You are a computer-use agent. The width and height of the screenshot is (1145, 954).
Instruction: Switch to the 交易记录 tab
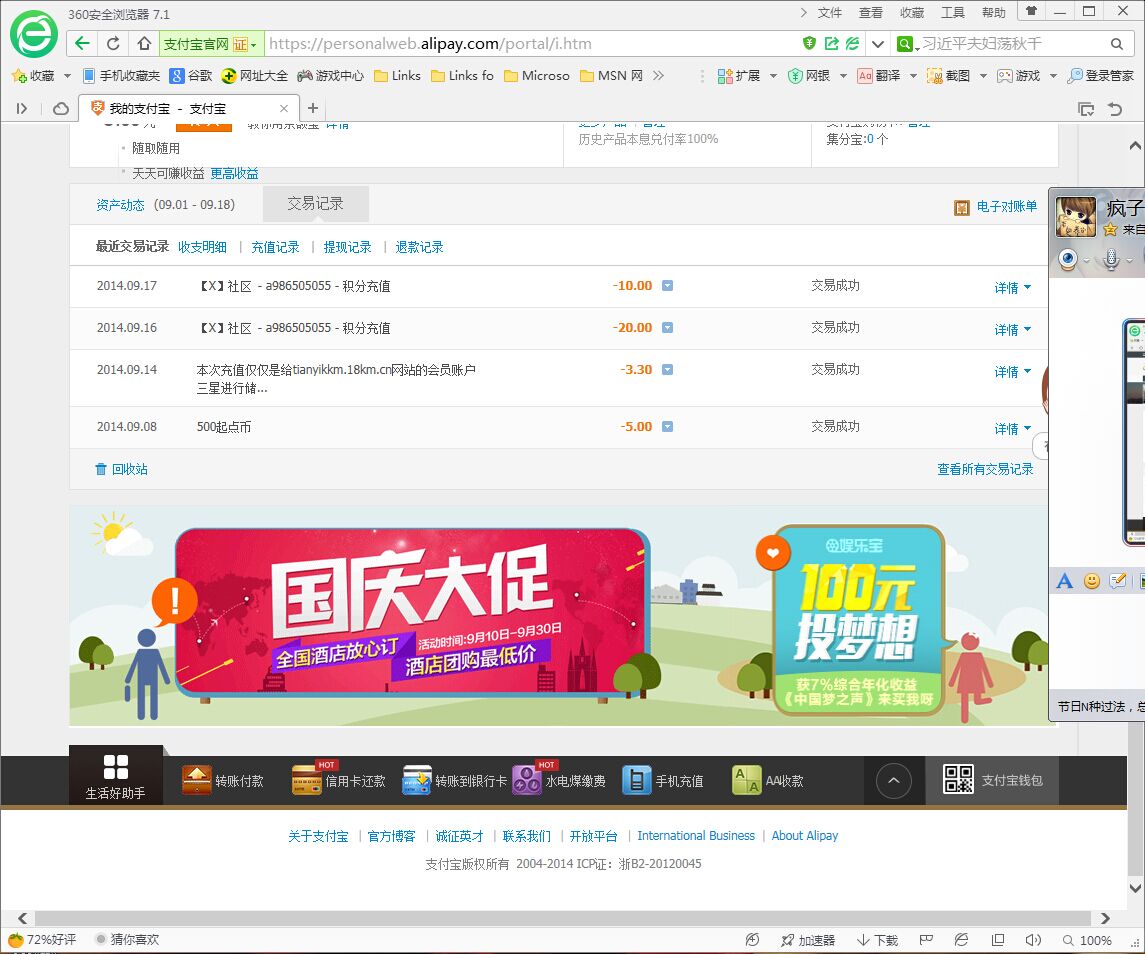pyautogui.click(x=315, y=204)
